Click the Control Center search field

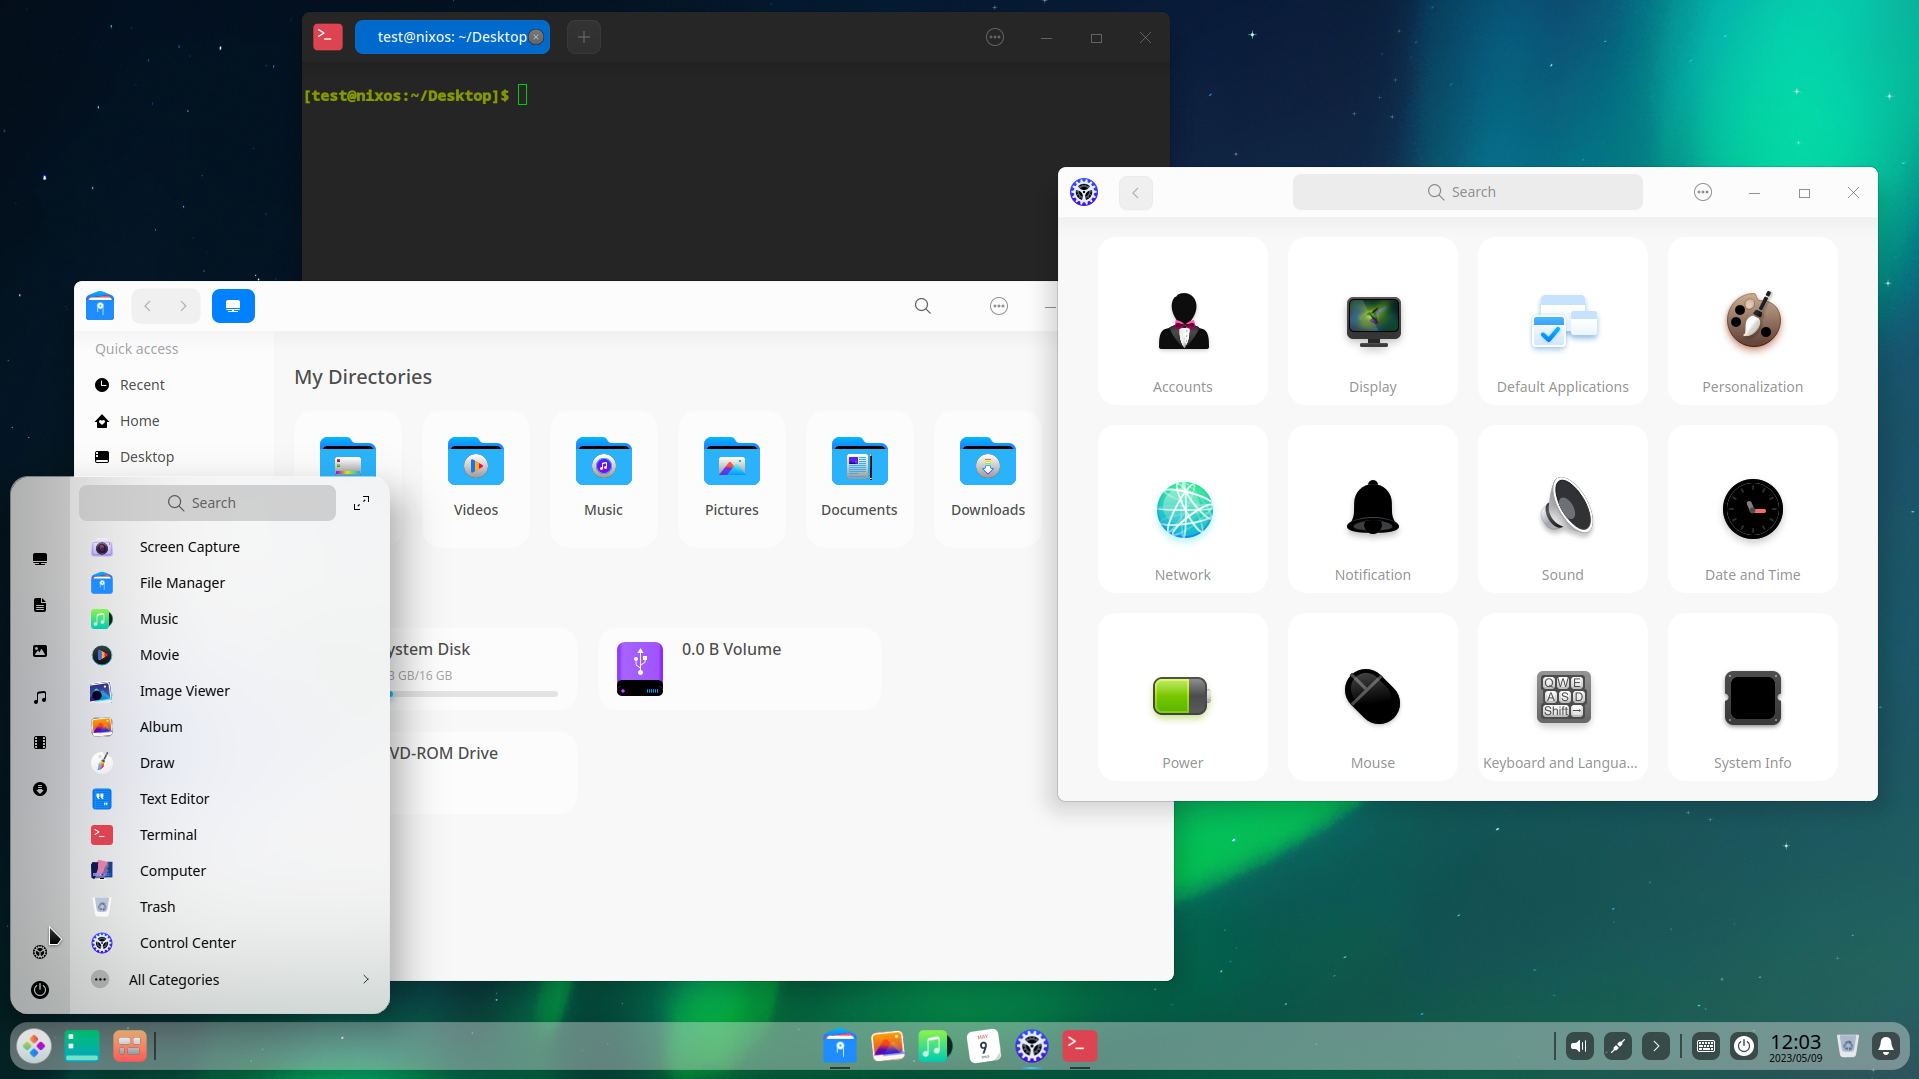point(1466,192)
